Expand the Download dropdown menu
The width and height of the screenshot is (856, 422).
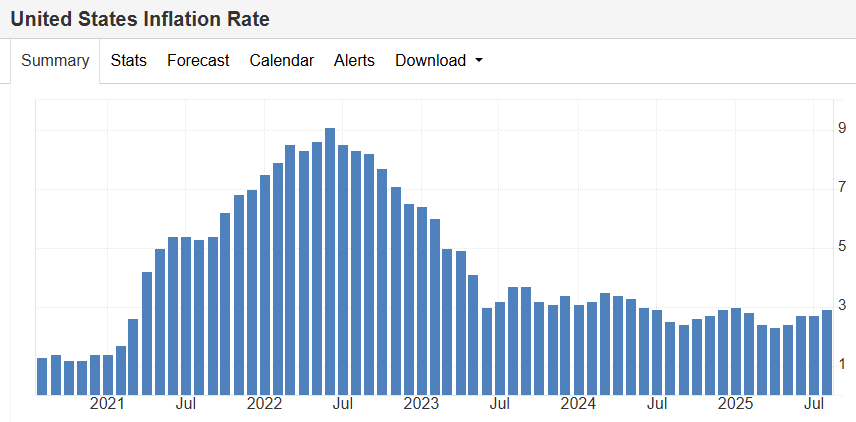(439, 61)
